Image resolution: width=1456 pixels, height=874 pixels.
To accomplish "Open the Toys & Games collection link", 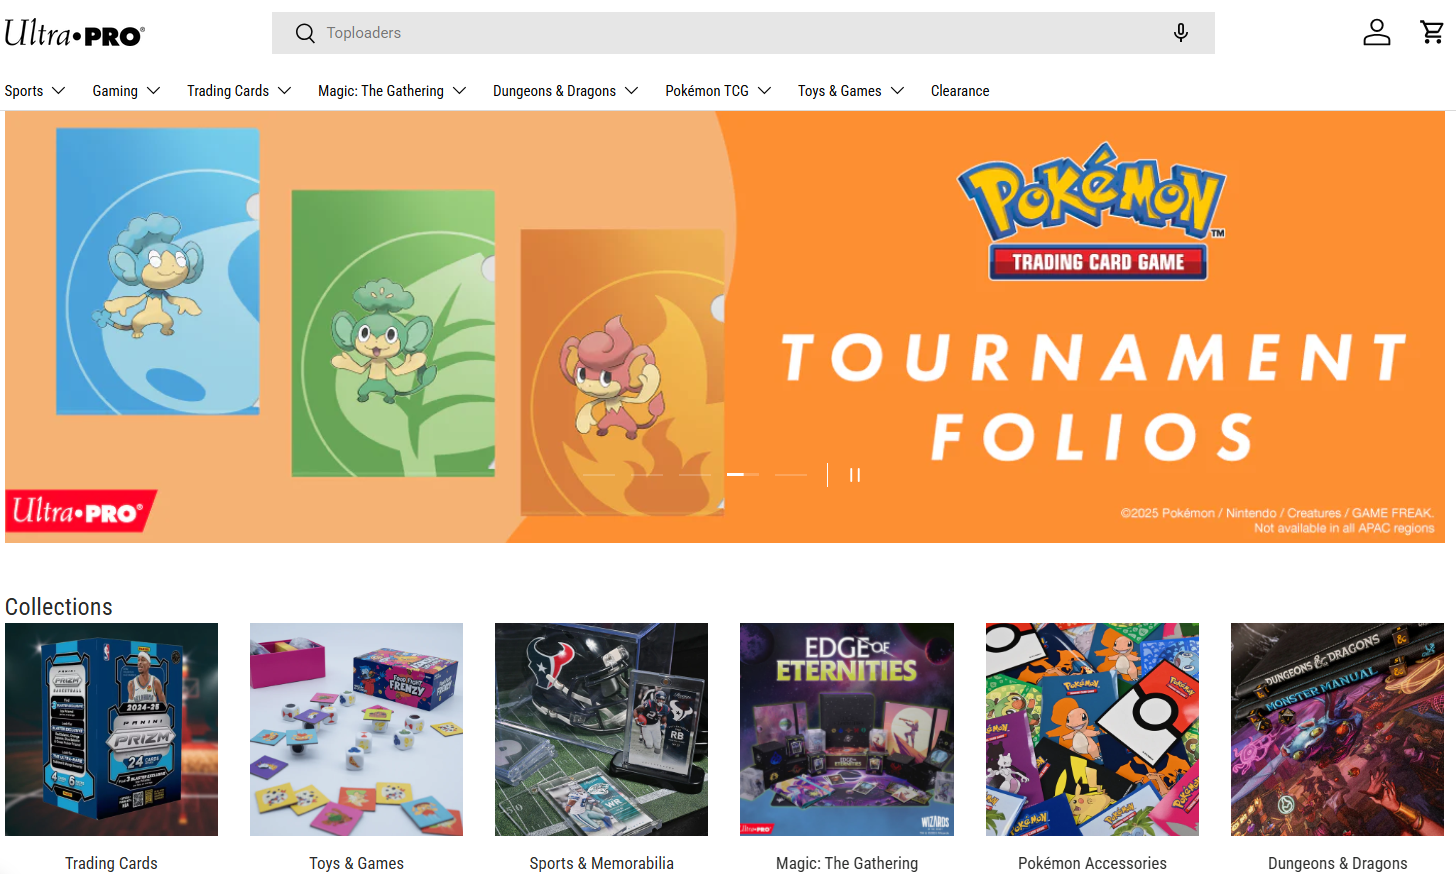I will [356, 862].
